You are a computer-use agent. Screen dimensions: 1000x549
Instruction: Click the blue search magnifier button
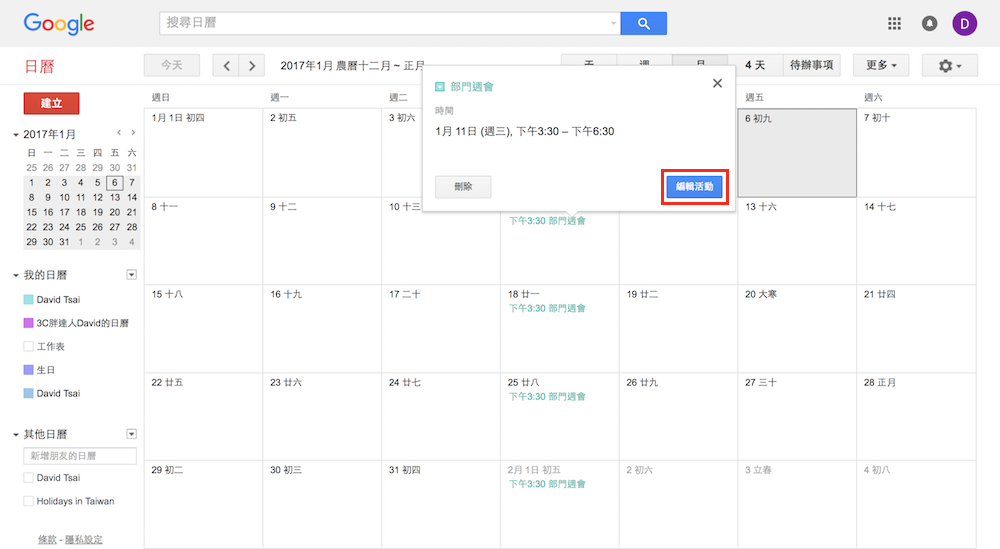tap(643, 23)
